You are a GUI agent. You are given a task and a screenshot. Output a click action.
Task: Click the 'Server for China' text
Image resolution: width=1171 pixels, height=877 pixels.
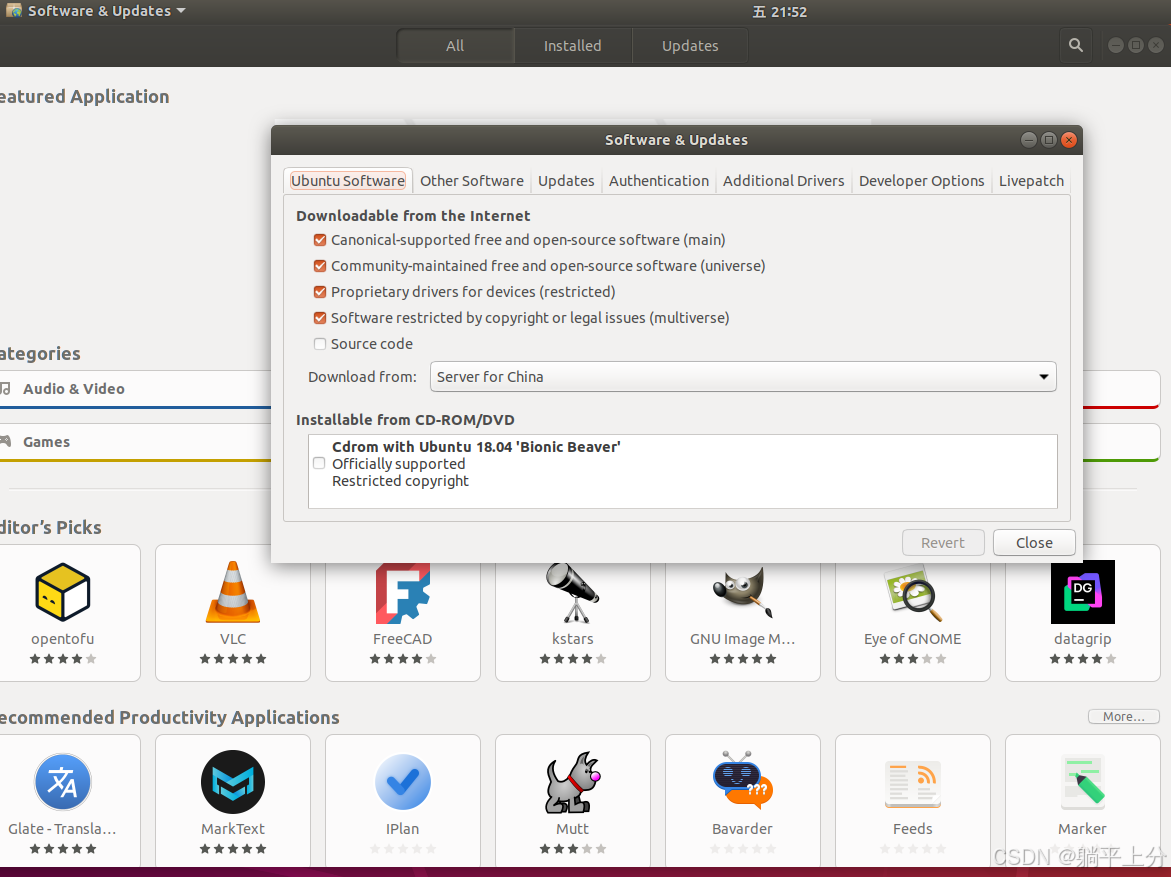(x=490, y=376)
